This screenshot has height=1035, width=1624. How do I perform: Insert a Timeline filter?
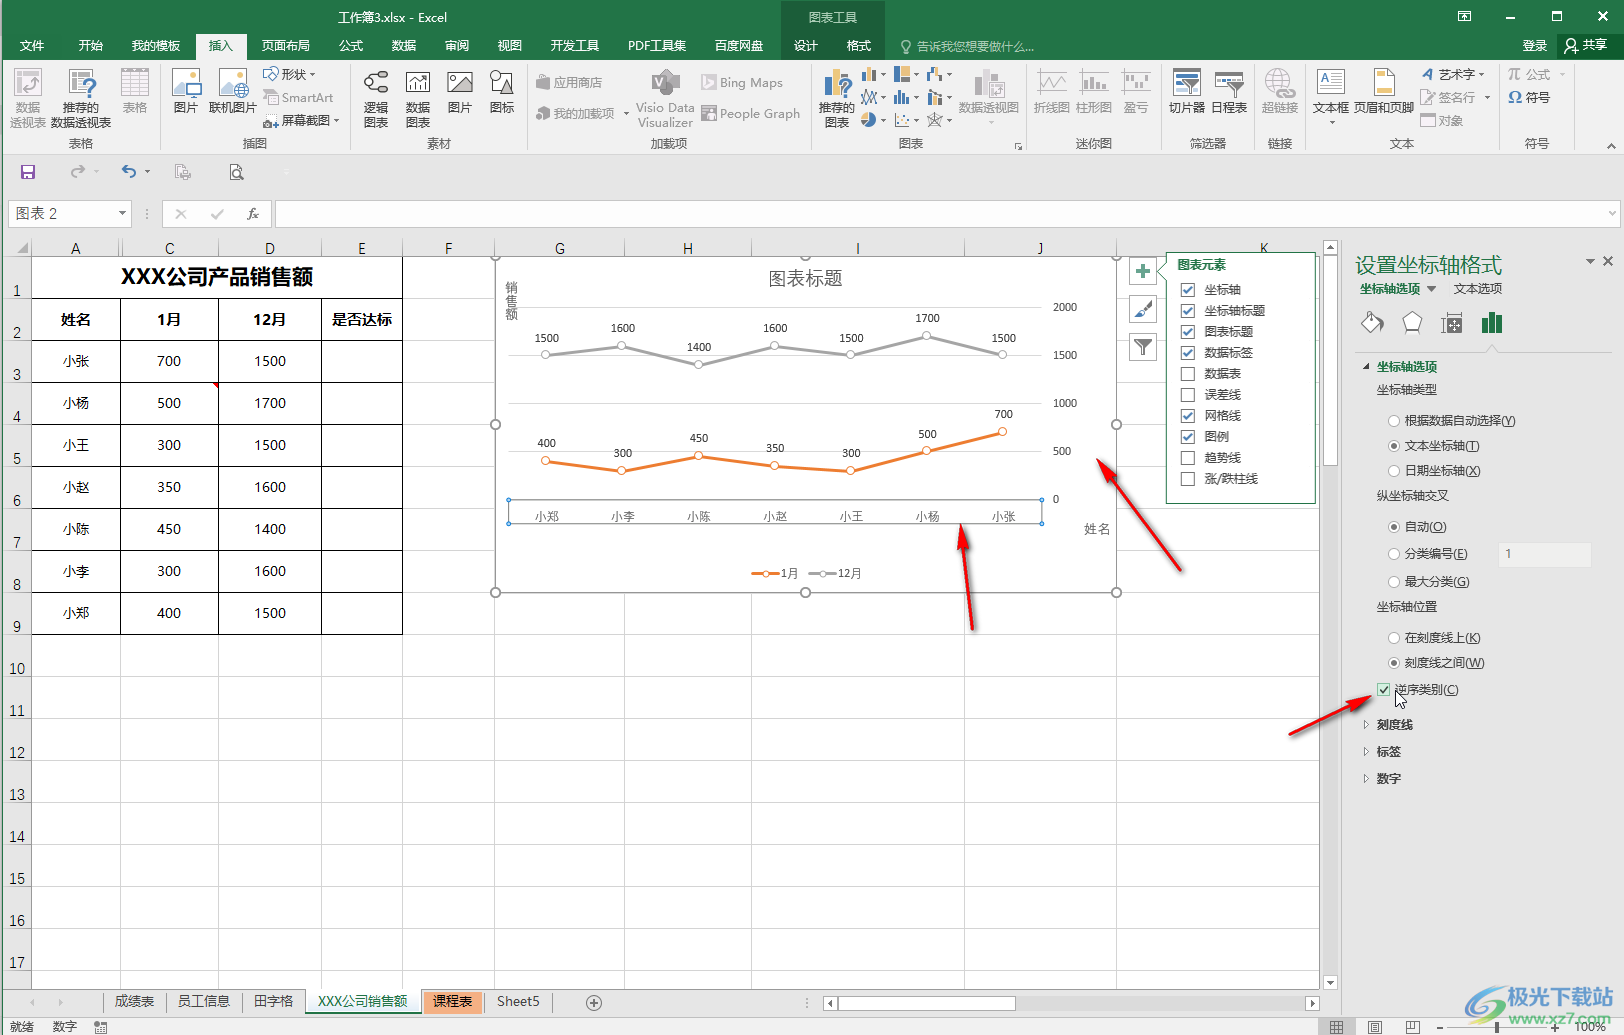pos(1229,91)
